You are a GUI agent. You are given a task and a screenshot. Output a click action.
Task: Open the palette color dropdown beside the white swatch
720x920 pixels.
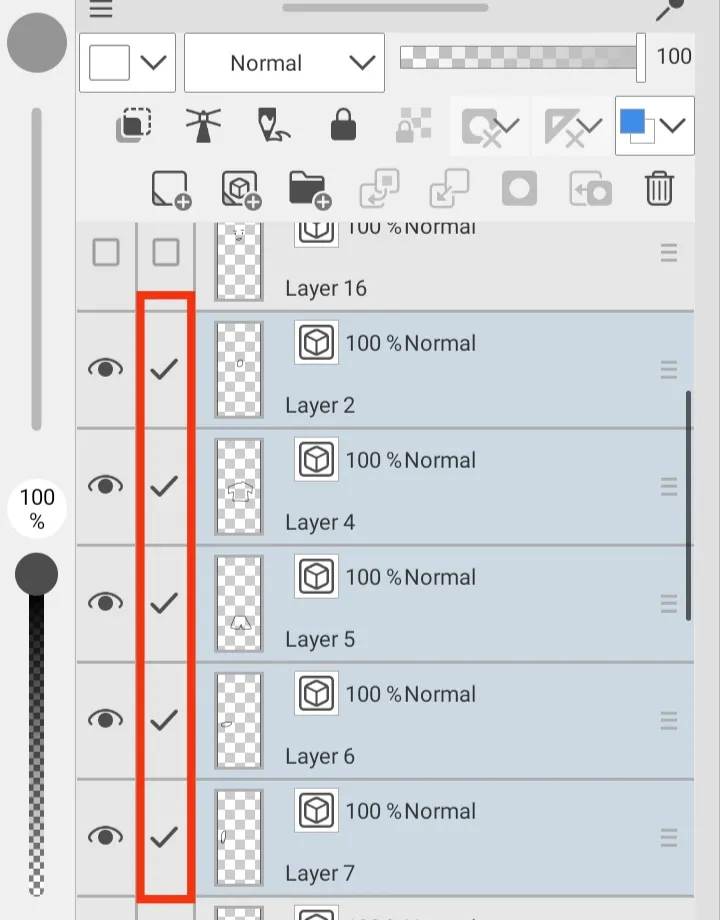(127, 63)
